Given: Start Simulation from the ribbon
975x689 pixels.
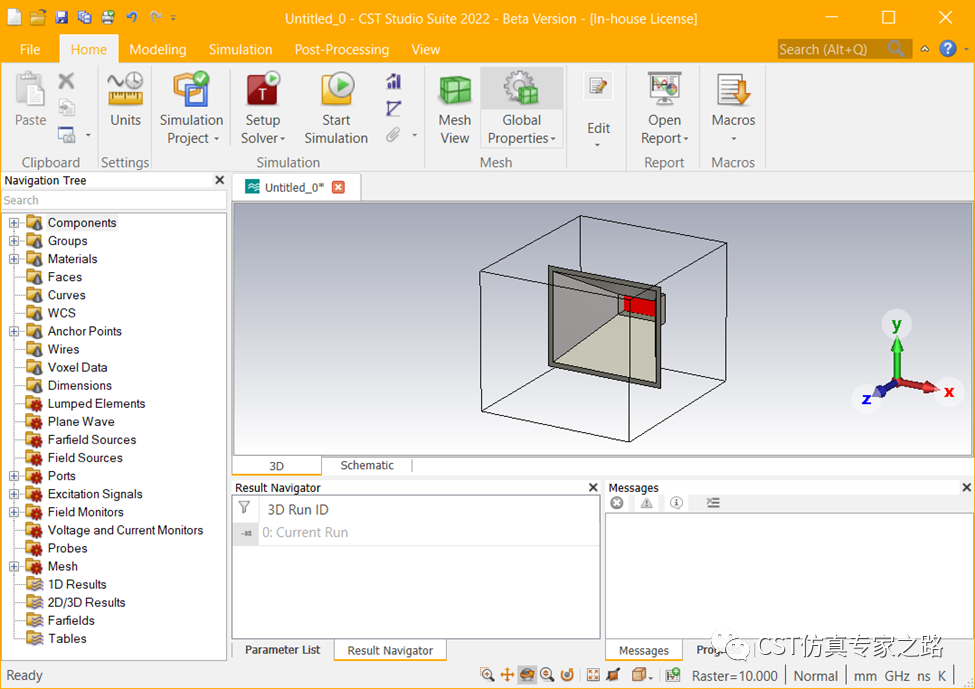Looking at the screenshot, I should [336, 108].
